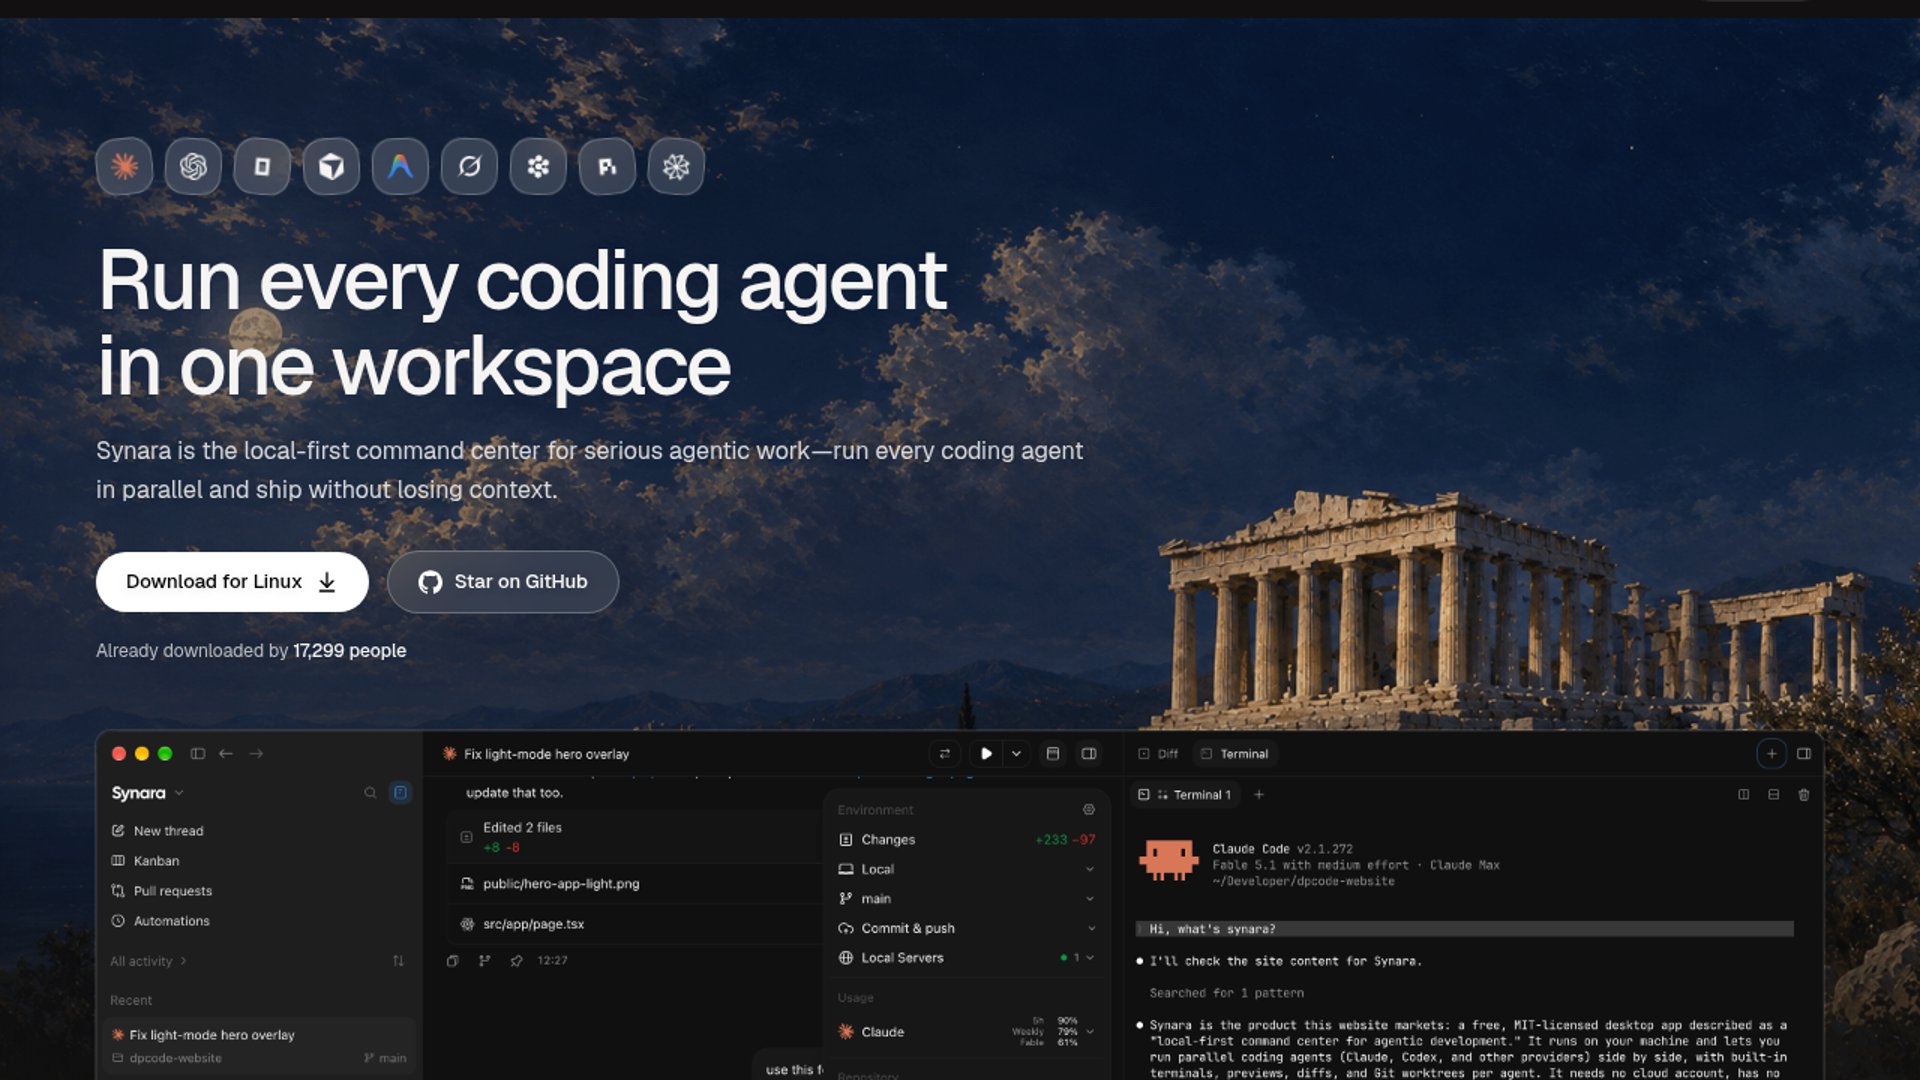The image size is (1920, 1080).
Task: Click the Searched for 1 pattern line
Action: (x=1227, y=993)
